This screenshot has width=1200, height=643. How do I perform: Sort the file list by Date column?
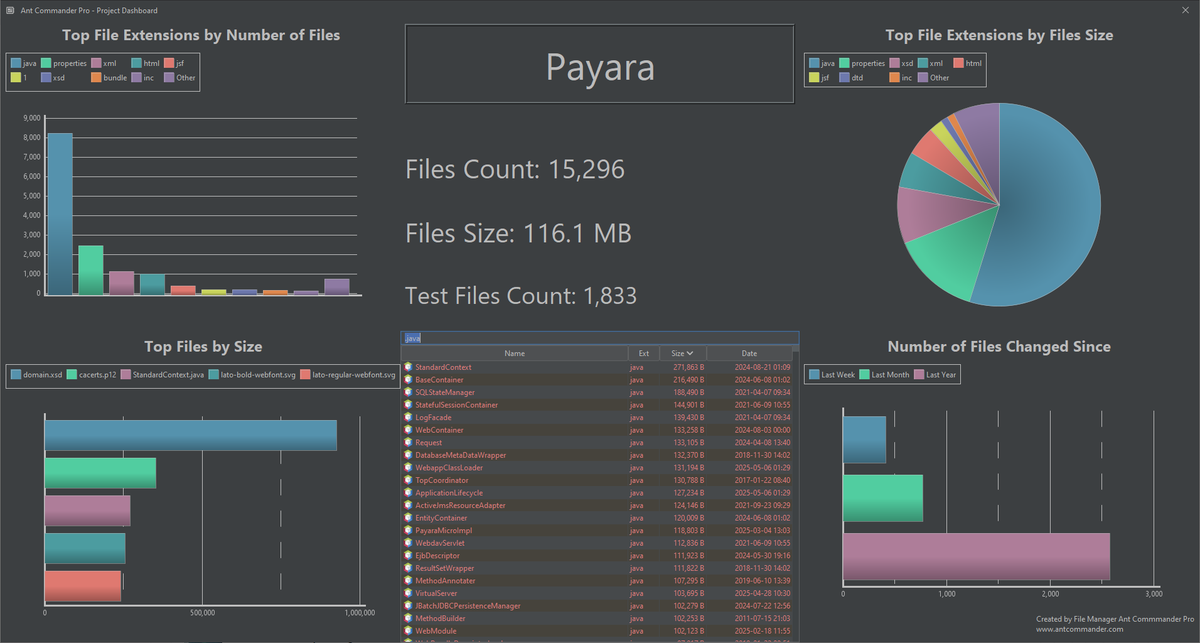point(749,353)
